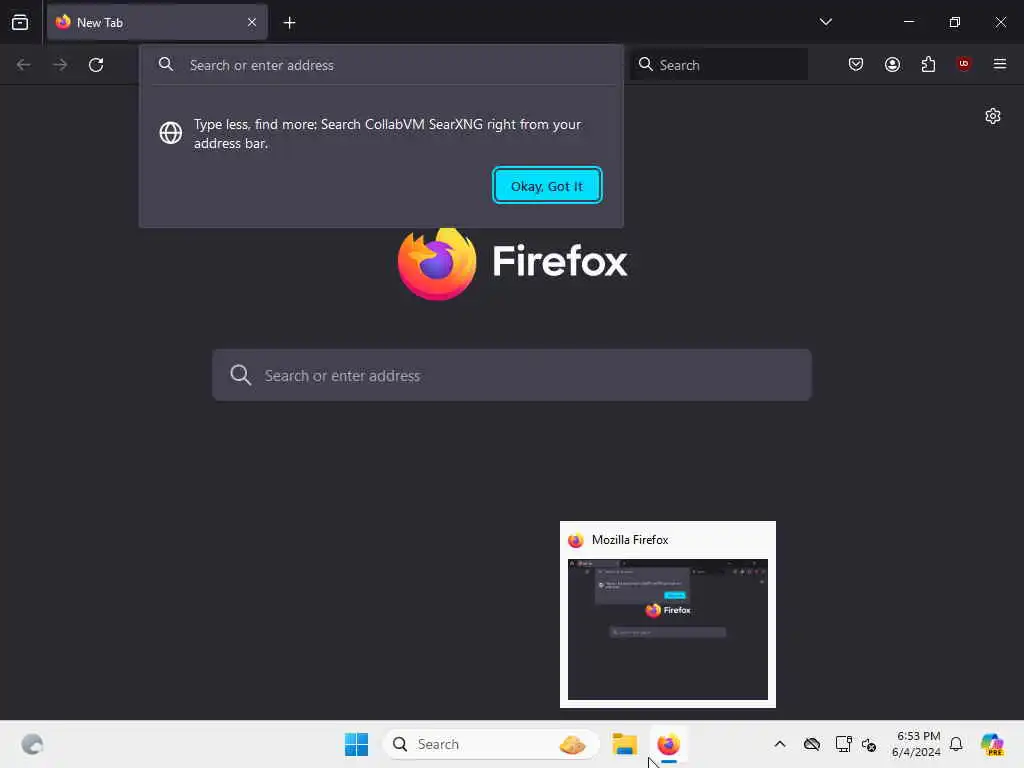Open the Firefox application menu
The image size is (1024, 768).
(x=1000, y=64)
